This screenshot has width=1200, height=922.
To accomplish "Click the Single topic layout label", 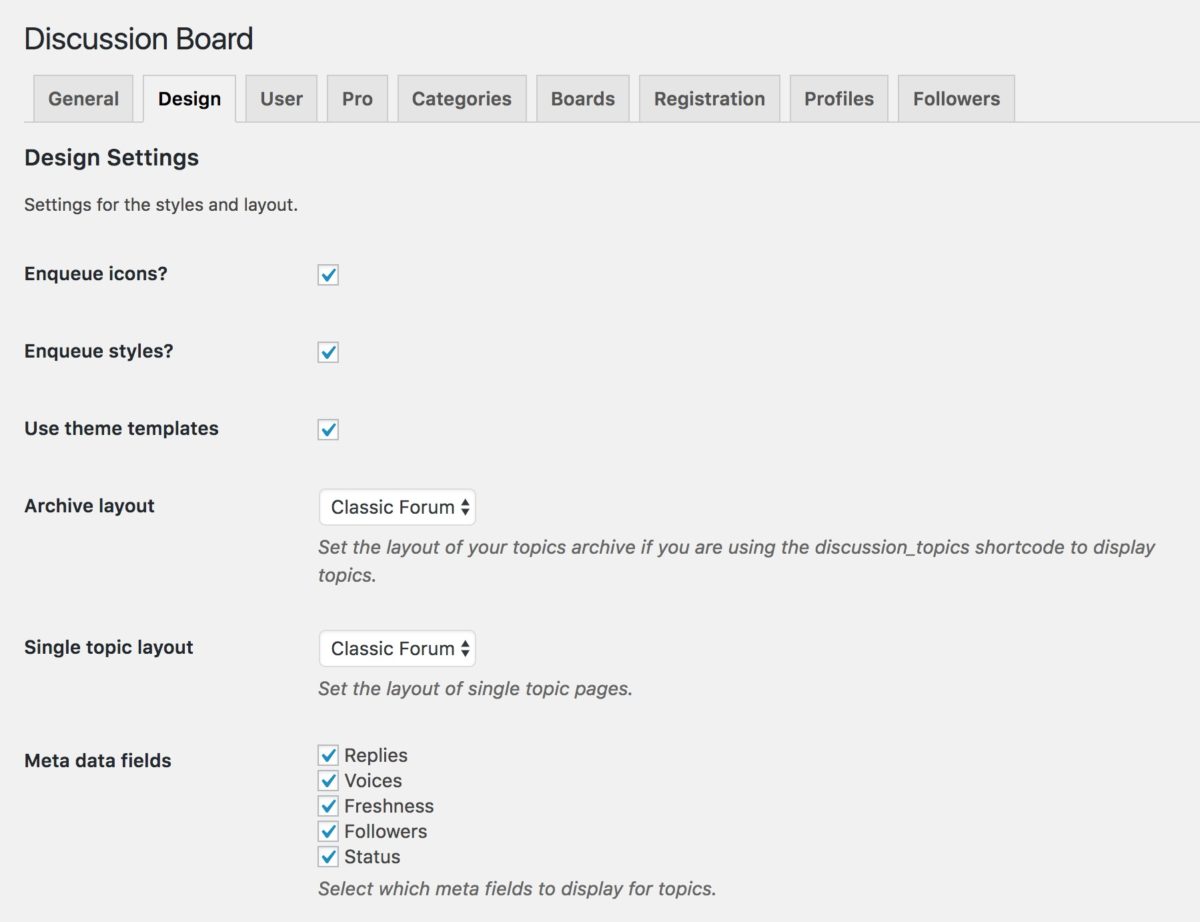I will (x=109, y=647).
